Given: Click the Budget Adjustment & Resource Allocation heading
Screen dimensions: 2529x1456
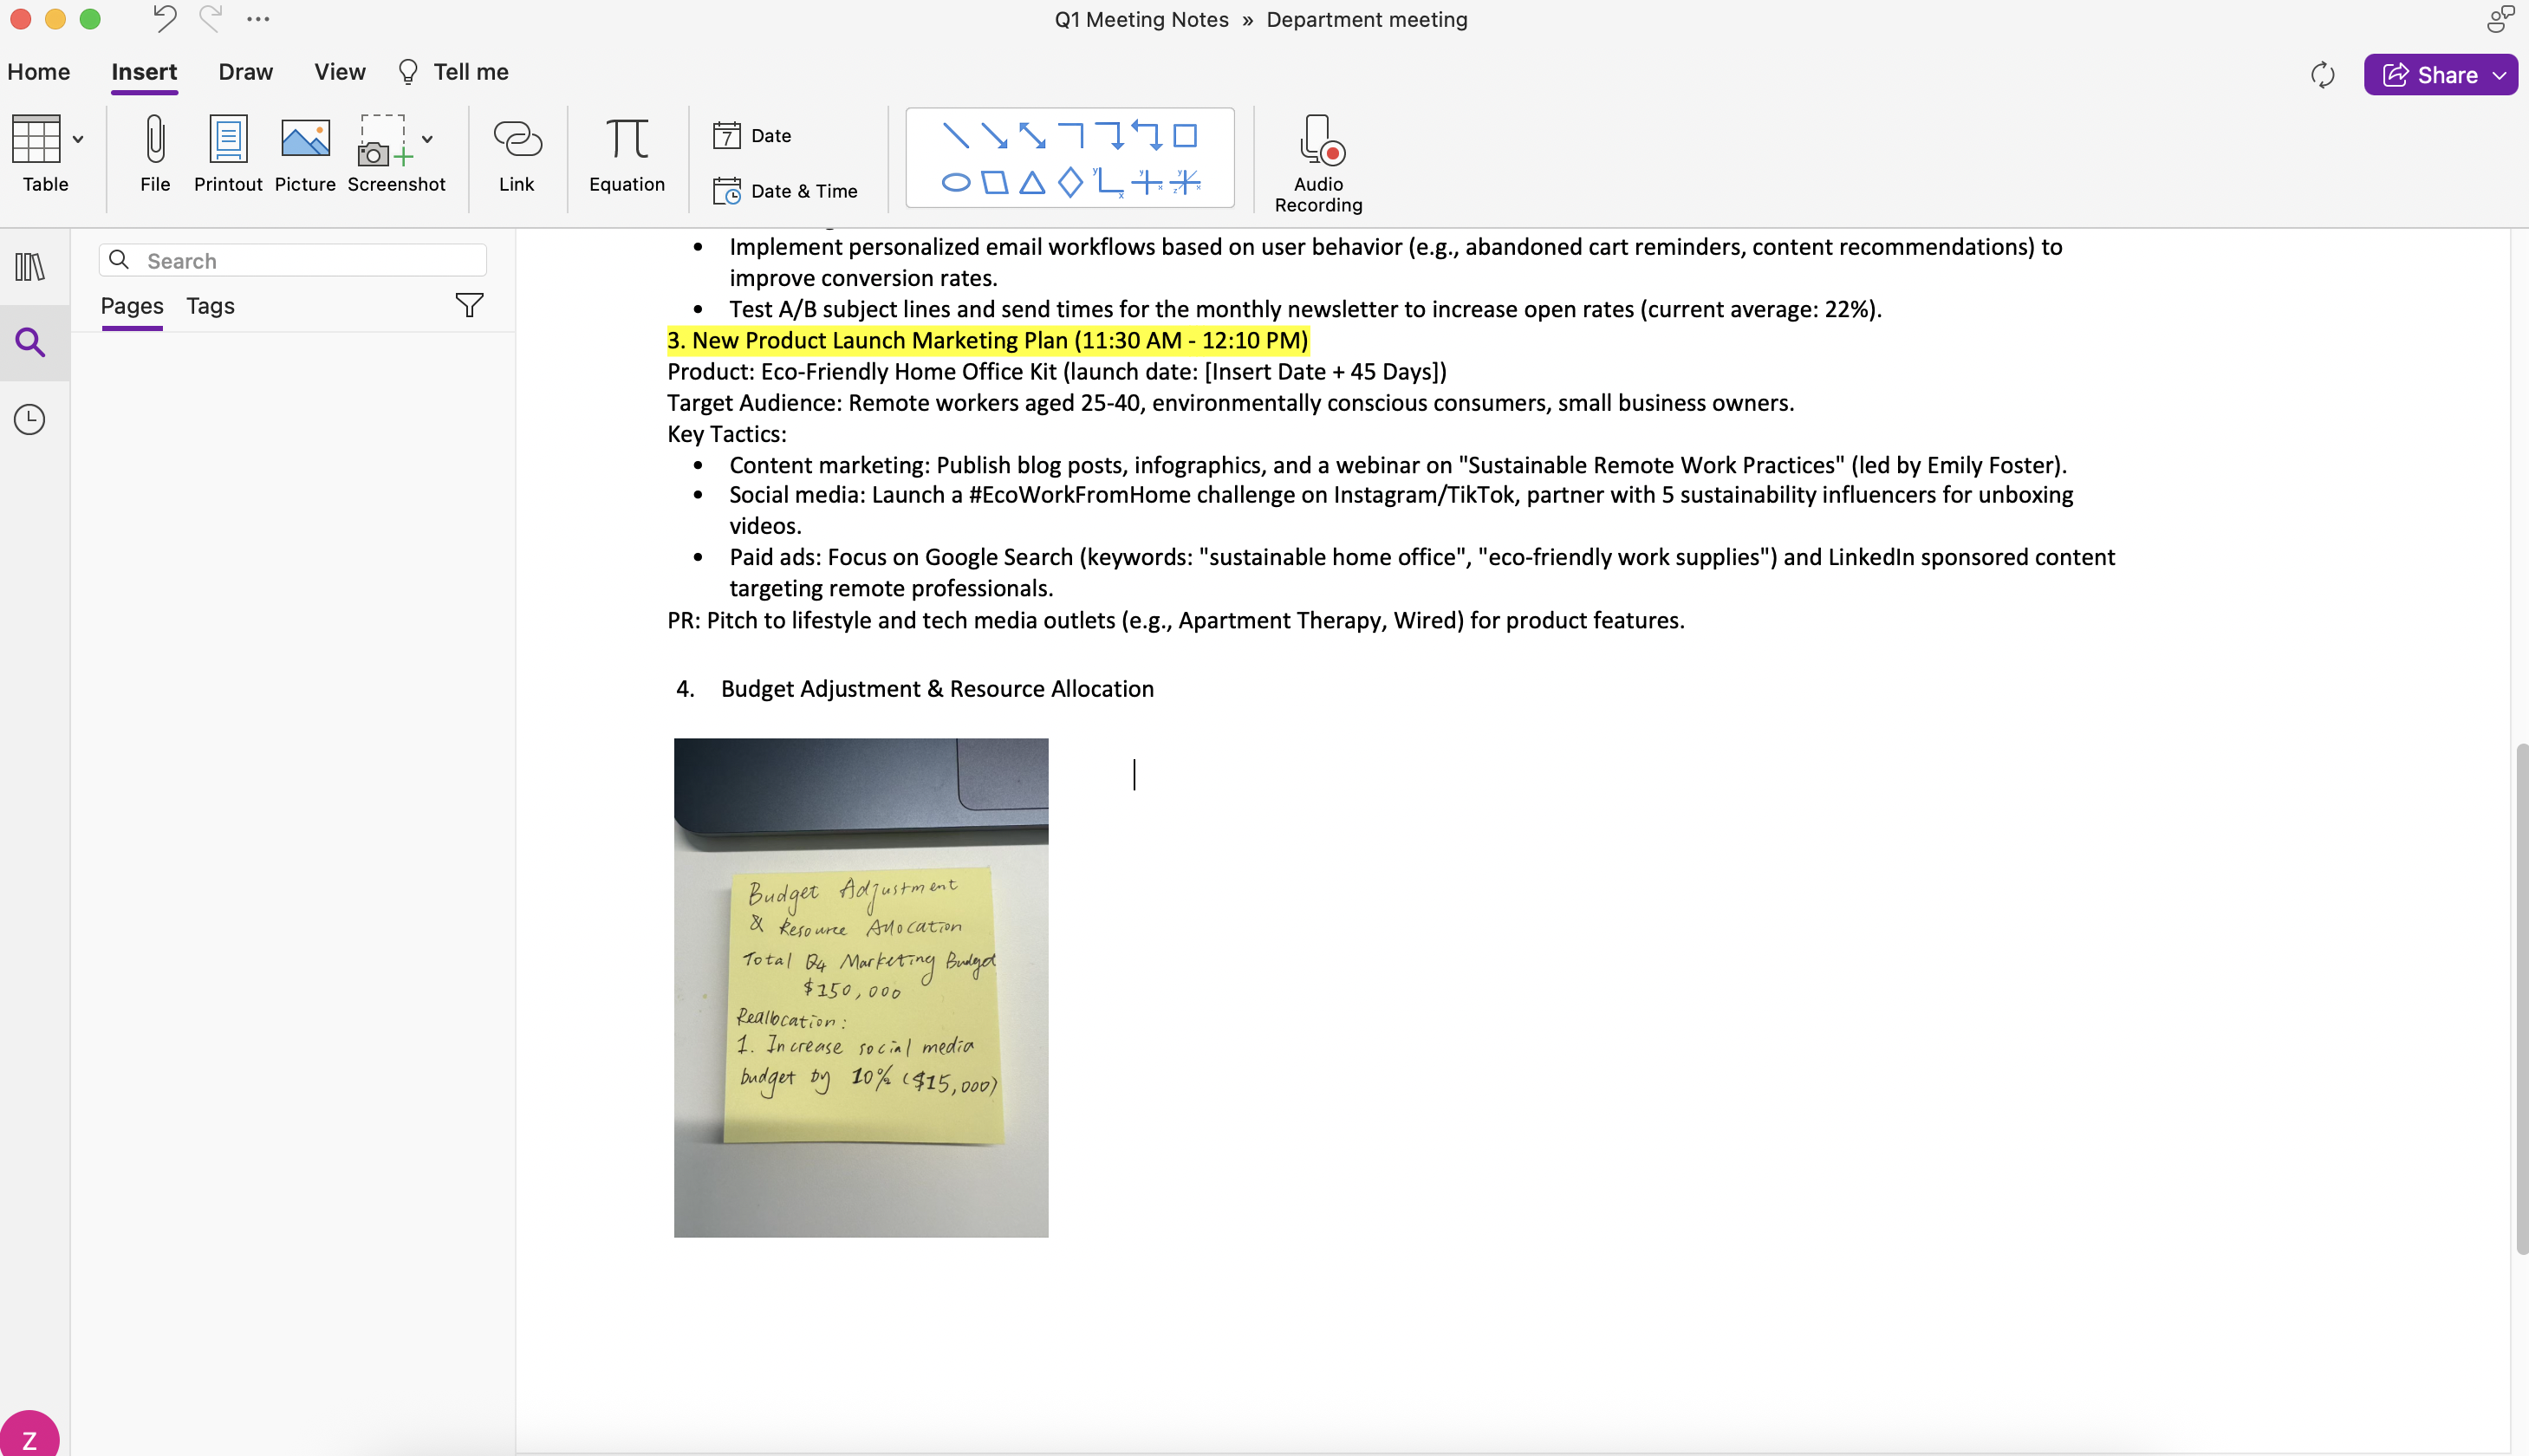Looking at the screenshot, I should [x=937, y=689].
